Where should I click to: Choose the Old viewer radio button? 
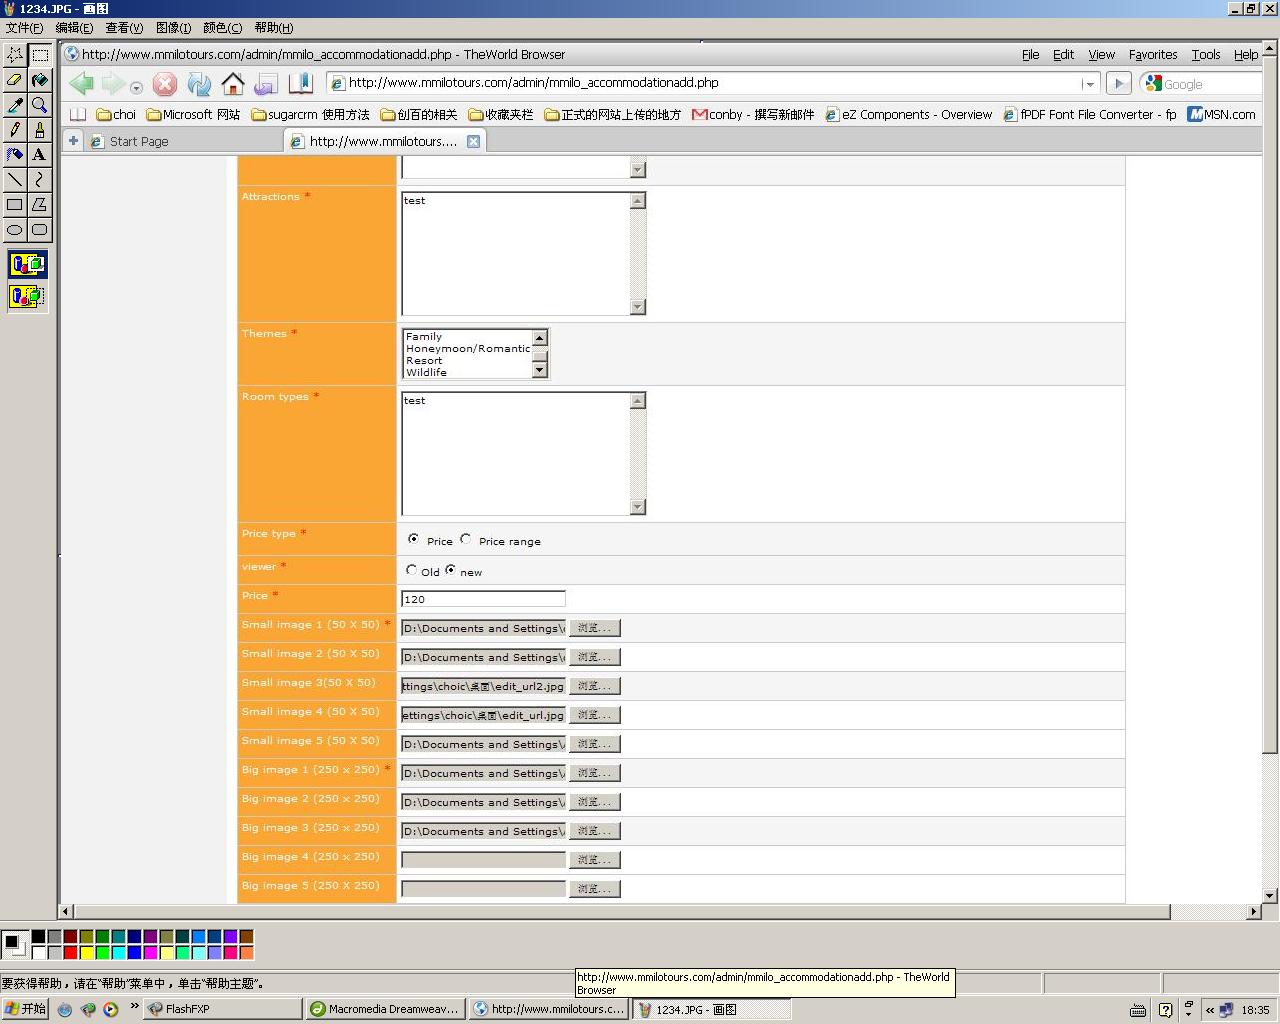(x=411, y=570)
